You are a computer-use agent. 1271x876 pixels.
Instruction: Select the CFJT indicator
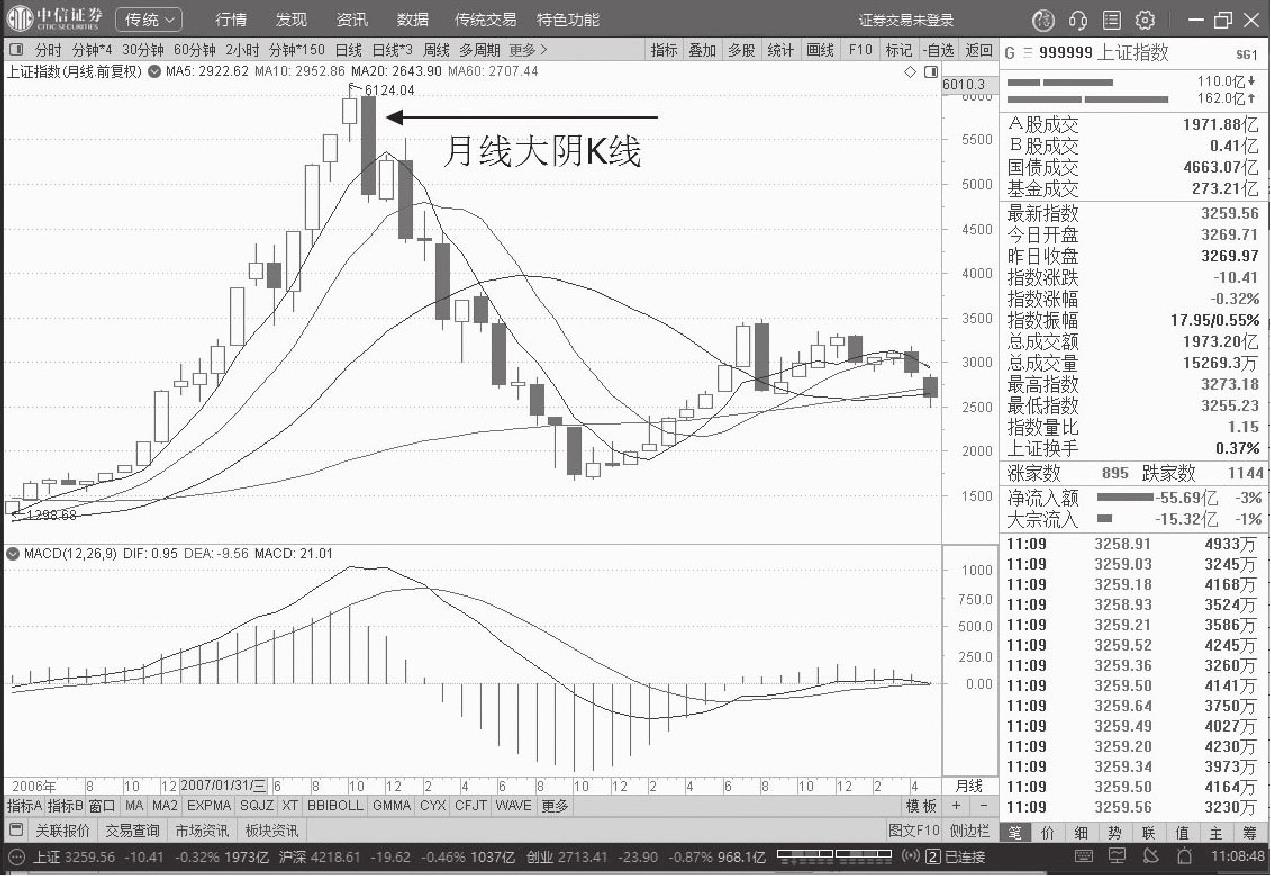[470, 805]
